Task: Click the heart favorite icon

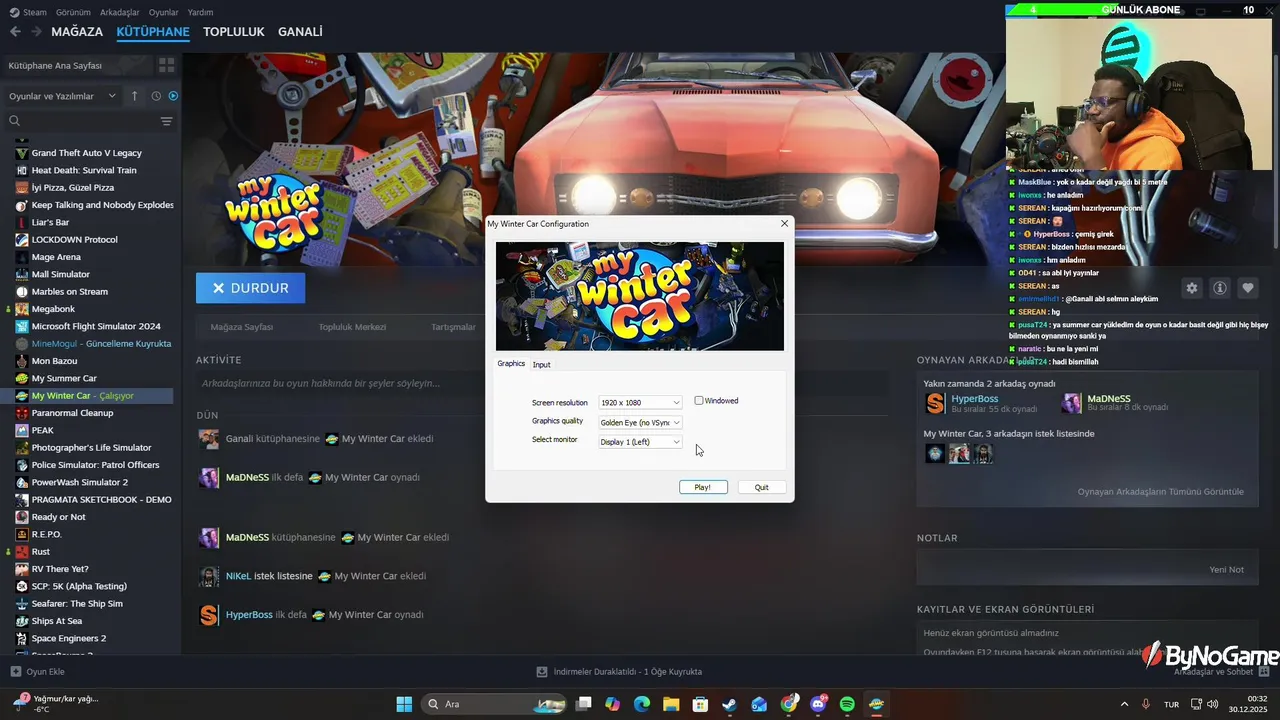Action: (x=1248, y=288)
